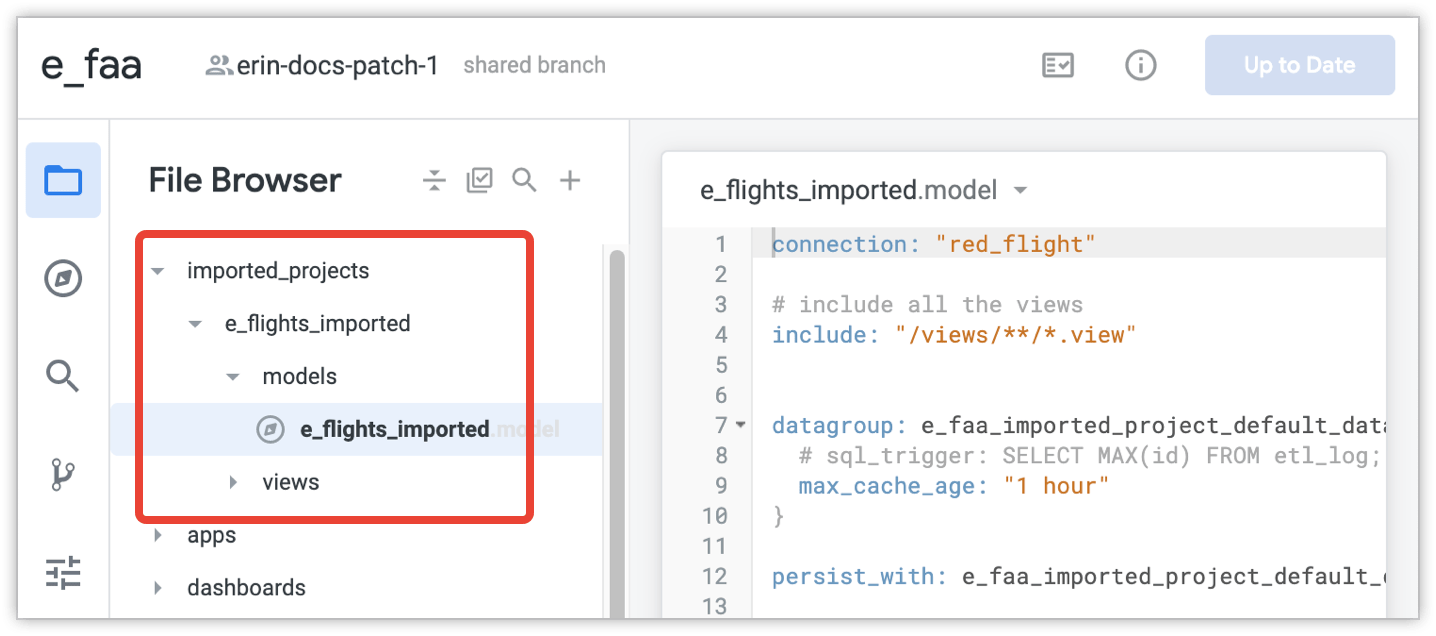Screen dimensions: 1436x636
Task: Open search from the left sidebar
Action: pos(62,376)
